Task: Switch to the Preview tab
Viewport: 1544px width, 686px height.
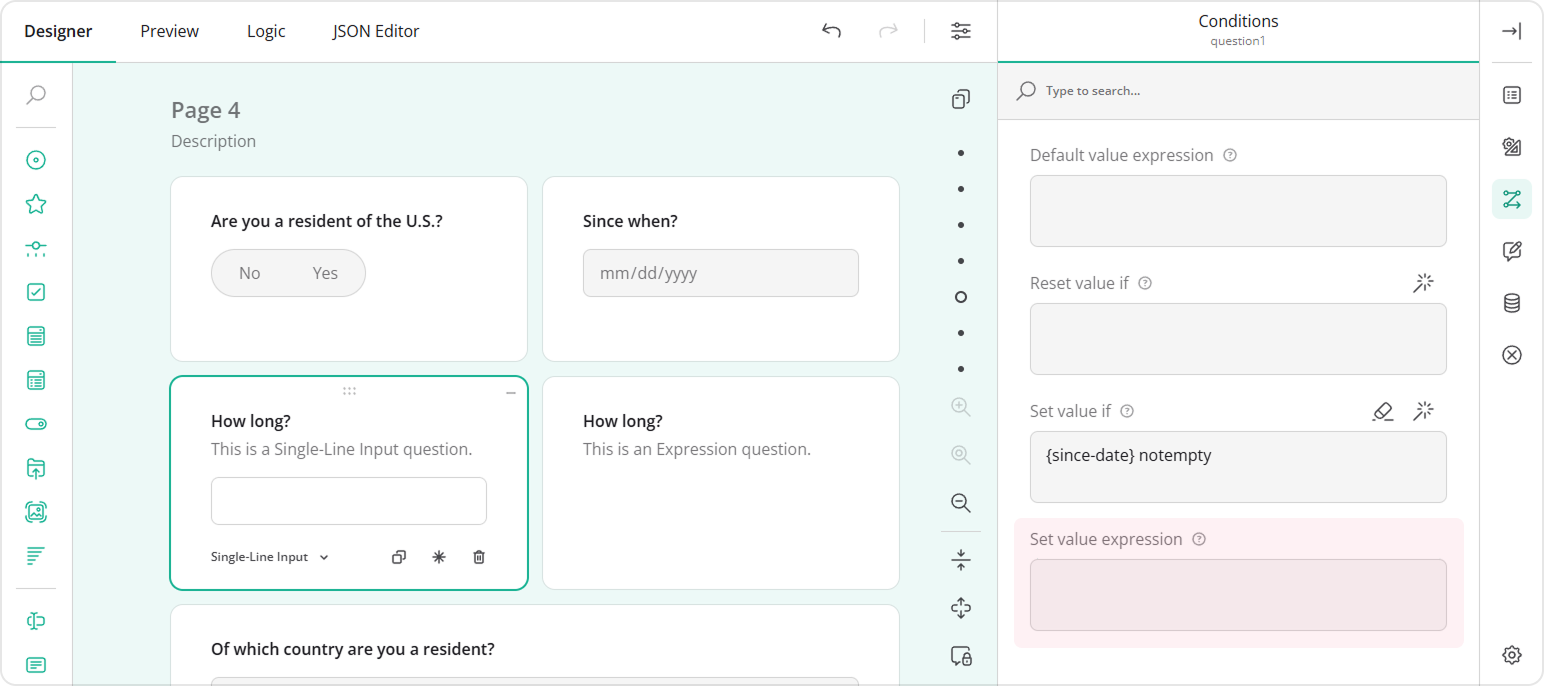Action: [x=170, y=31]
